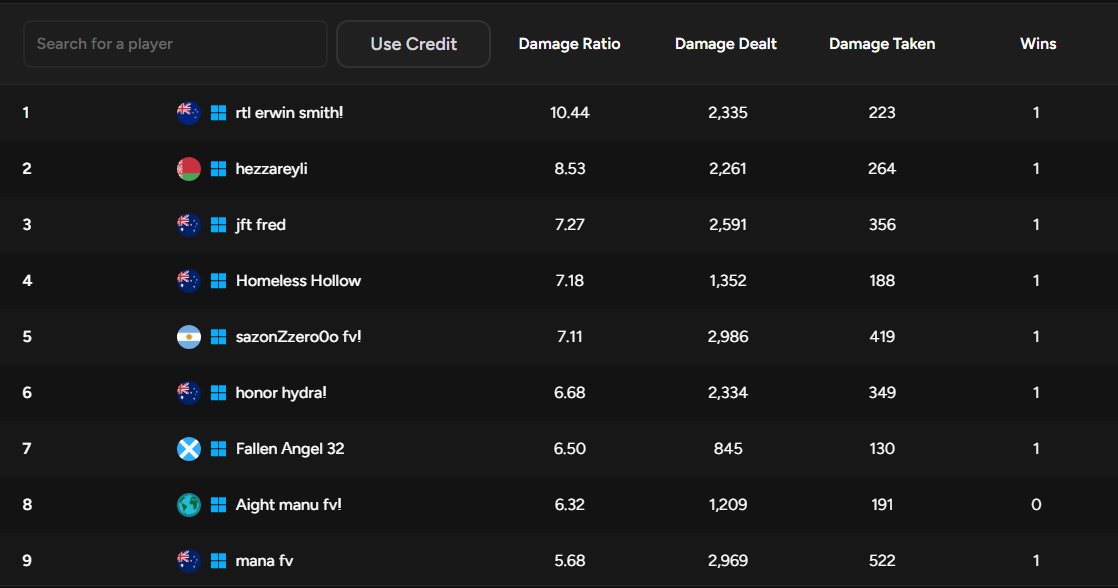This screenshot has height=588, width=1118.
Task: Click Australian flag next to mana fv
Action: [x=188, y=561]
